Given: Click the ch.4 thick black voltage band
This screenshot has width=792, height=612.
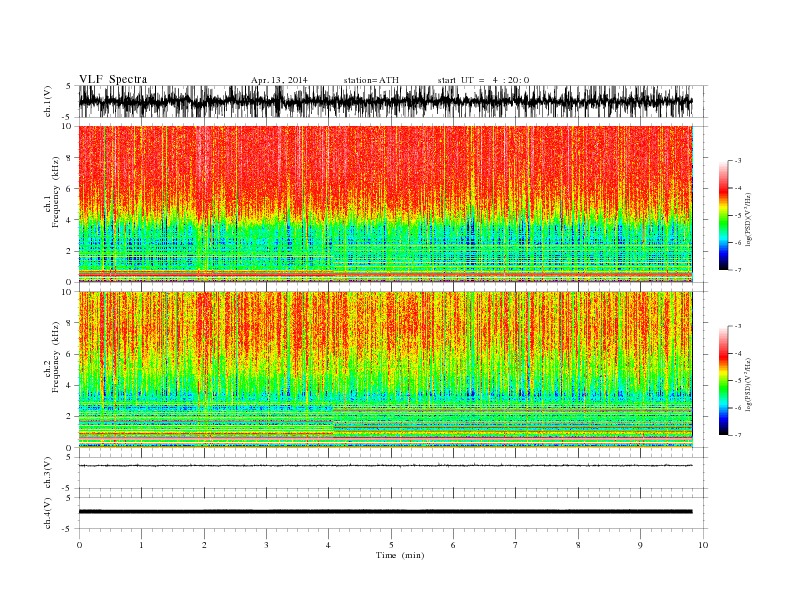Looking at the screenshot, I should coord(385,512).
